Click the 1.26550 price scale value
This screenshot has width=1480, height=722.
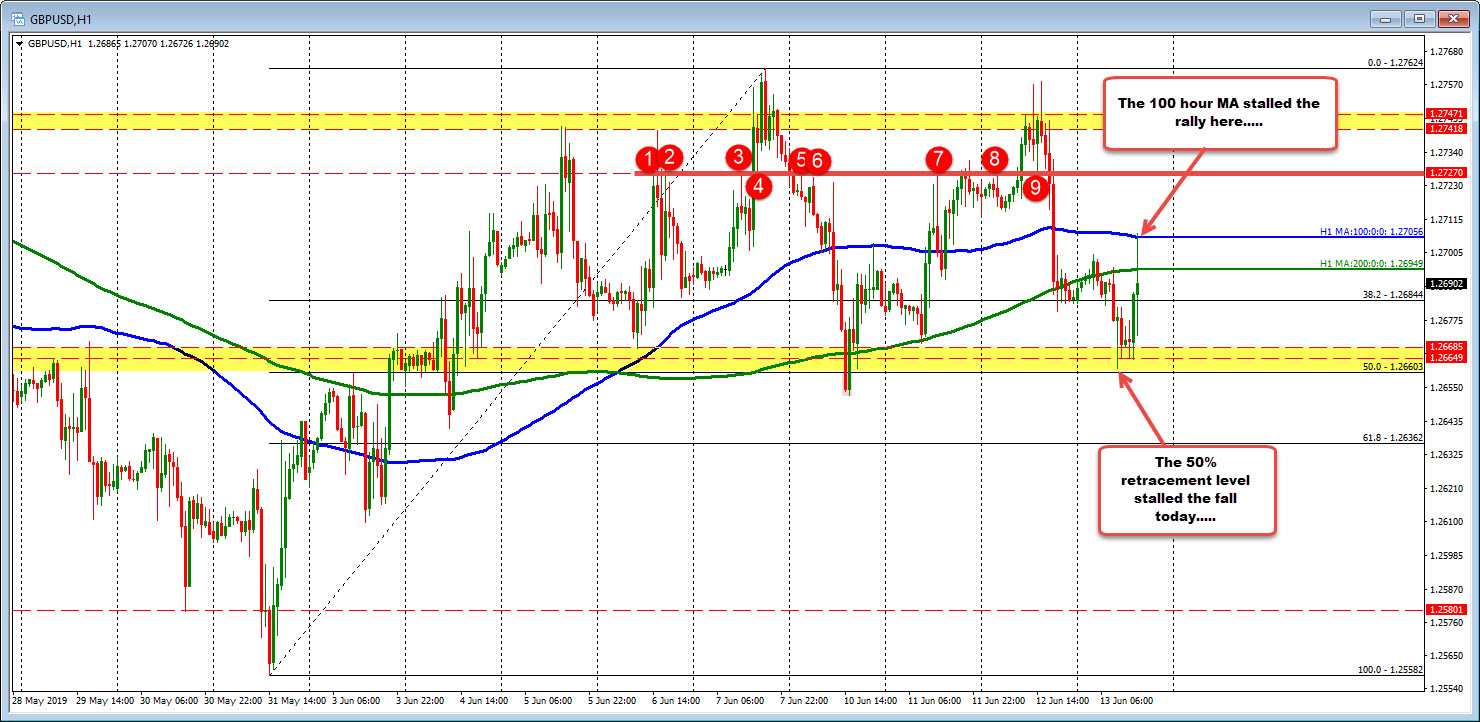pyautogui.click(x=1446, y=387)
